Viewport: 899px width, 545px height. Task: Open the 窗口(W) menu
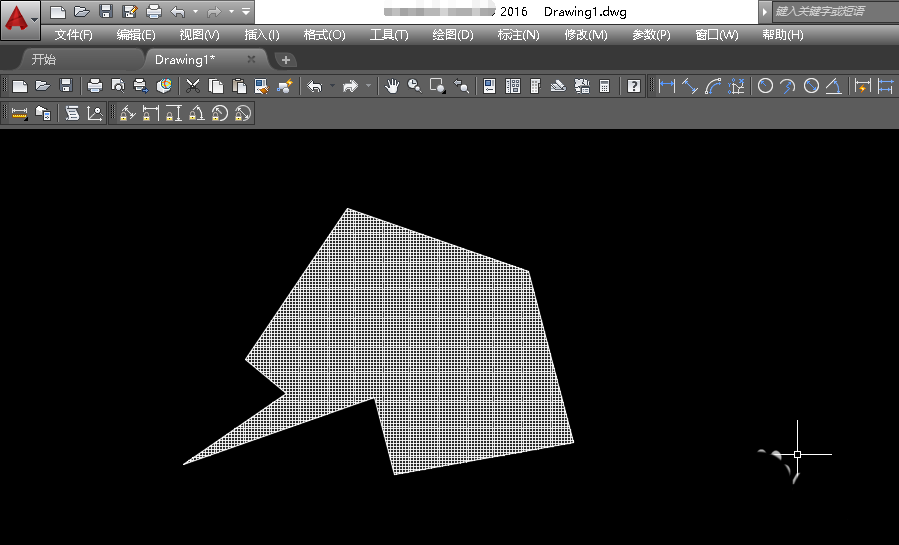[717, 35]
